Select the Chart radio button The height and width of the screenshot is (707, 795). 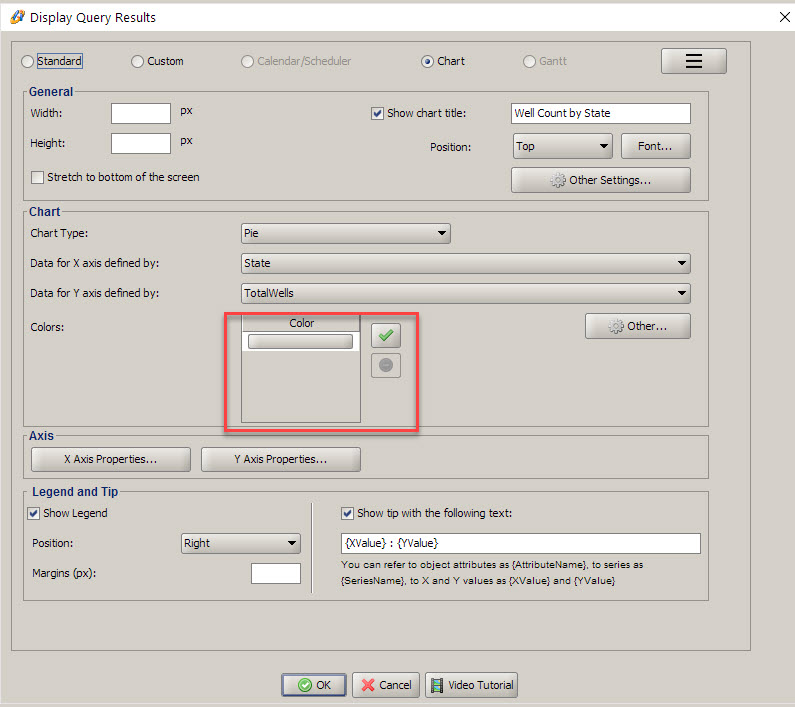[x=427, y=61]
